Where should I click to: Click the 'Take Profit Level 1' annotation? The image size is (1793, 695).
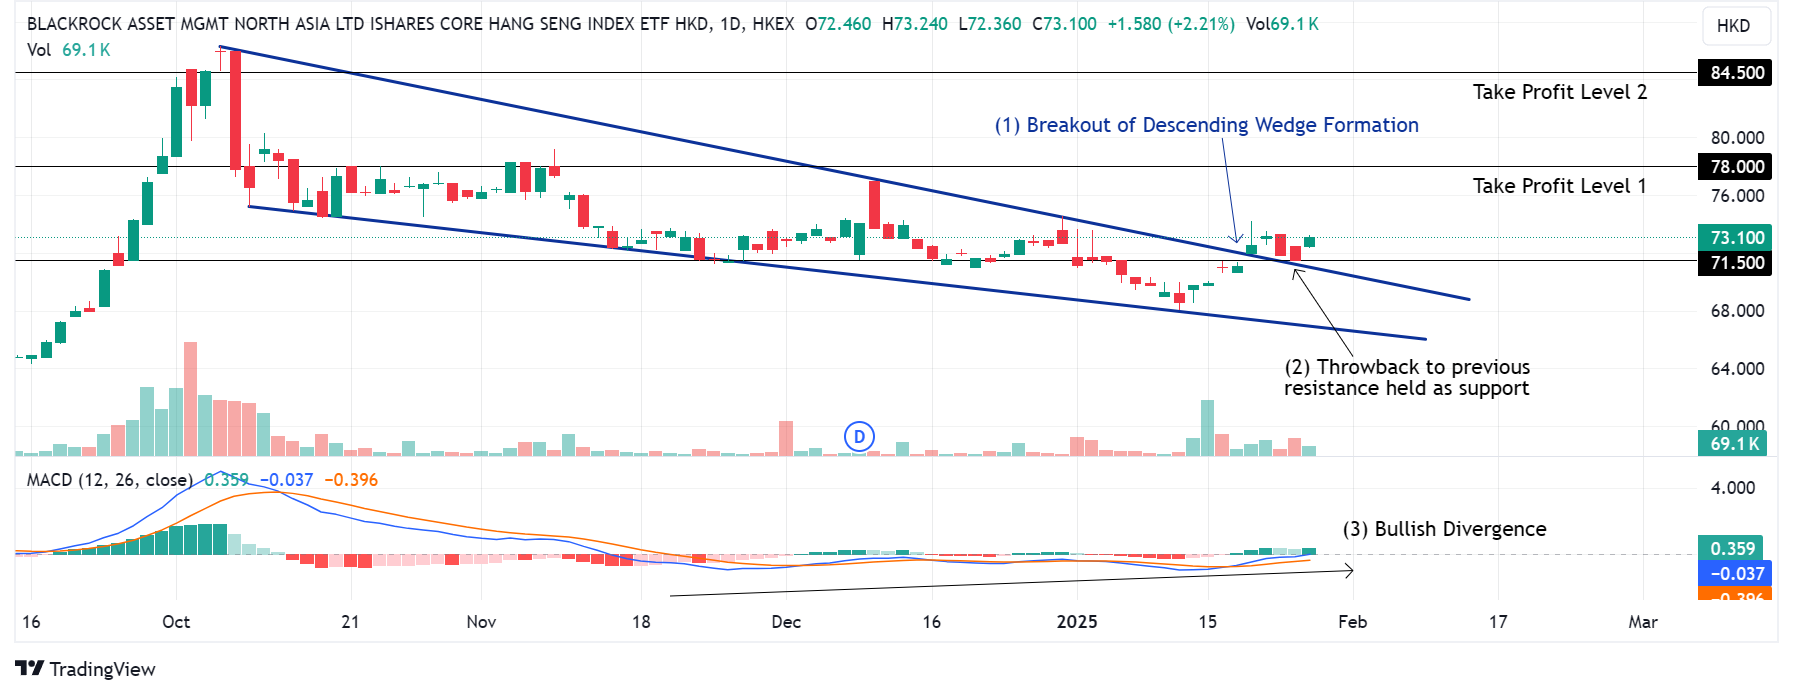coord(1560,186)
